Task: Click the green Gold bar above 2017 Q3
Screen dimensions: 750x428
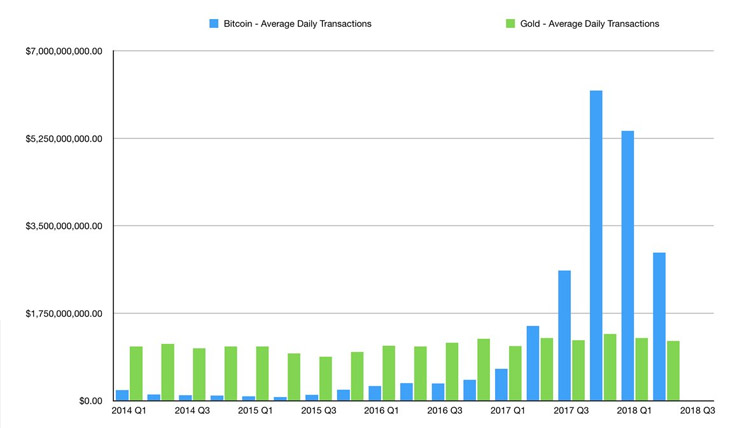Action: (x=578, y=370)
